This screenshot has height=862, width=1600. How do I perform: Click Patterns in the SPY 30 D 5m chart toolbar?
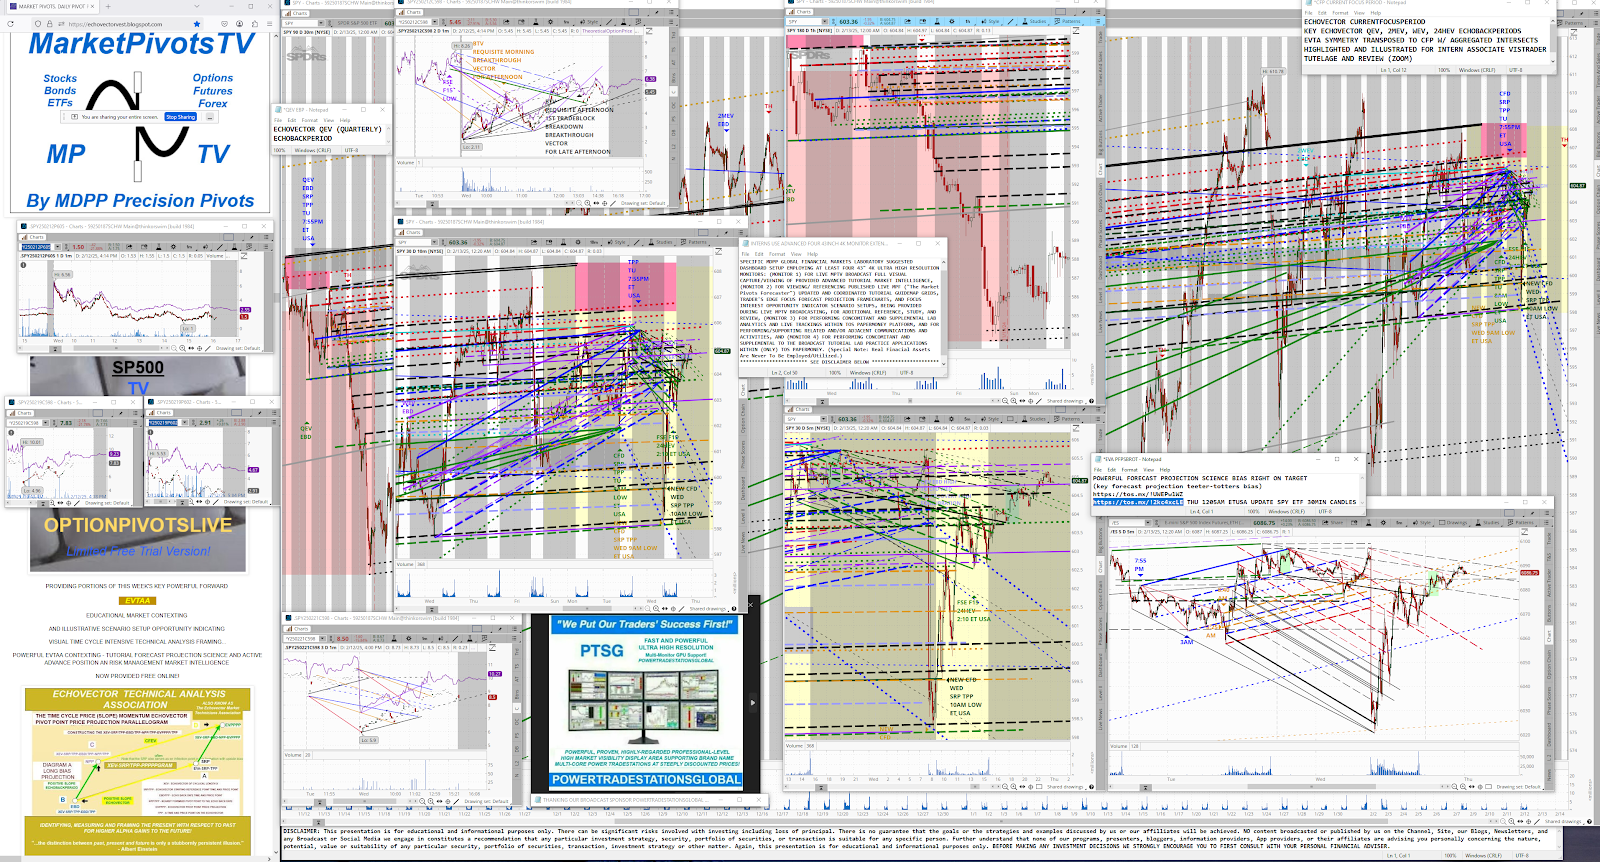click(1068, 419)
